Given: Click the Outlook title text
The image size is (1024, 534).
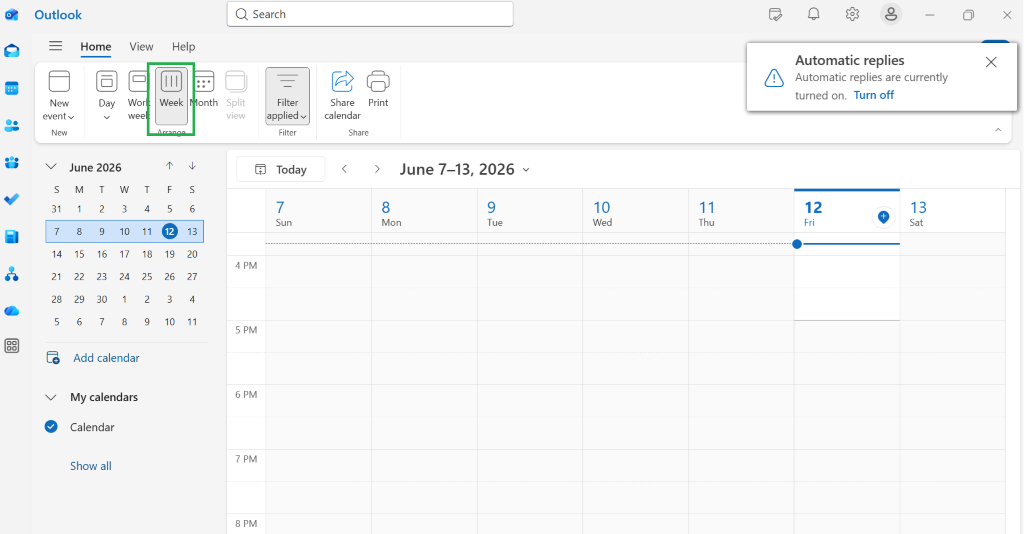Looking at the screenshot, I should 58,14.
